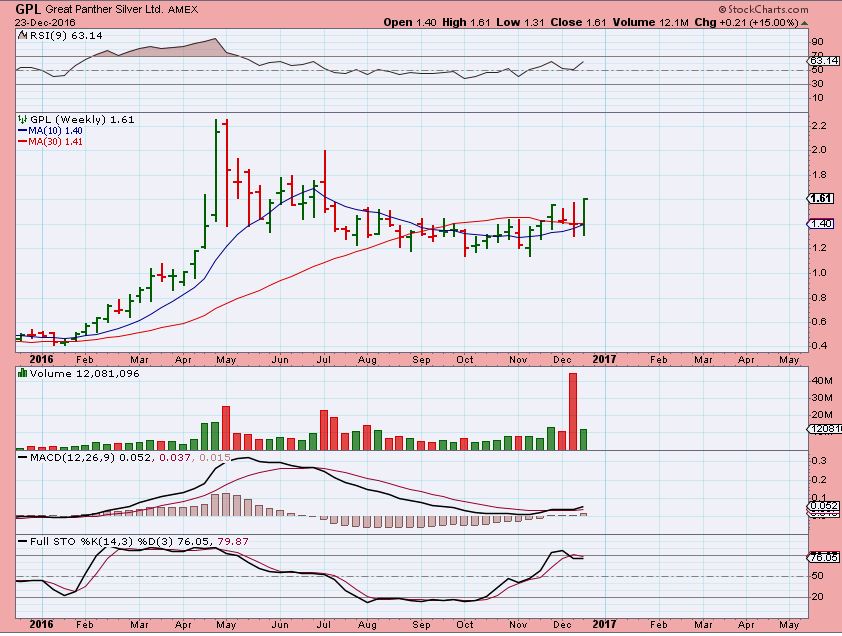Select the GPL ticker symbol in the header
The width and height of the screenshot is (842, 636).
pyautogui.click(x=28, y=9)
